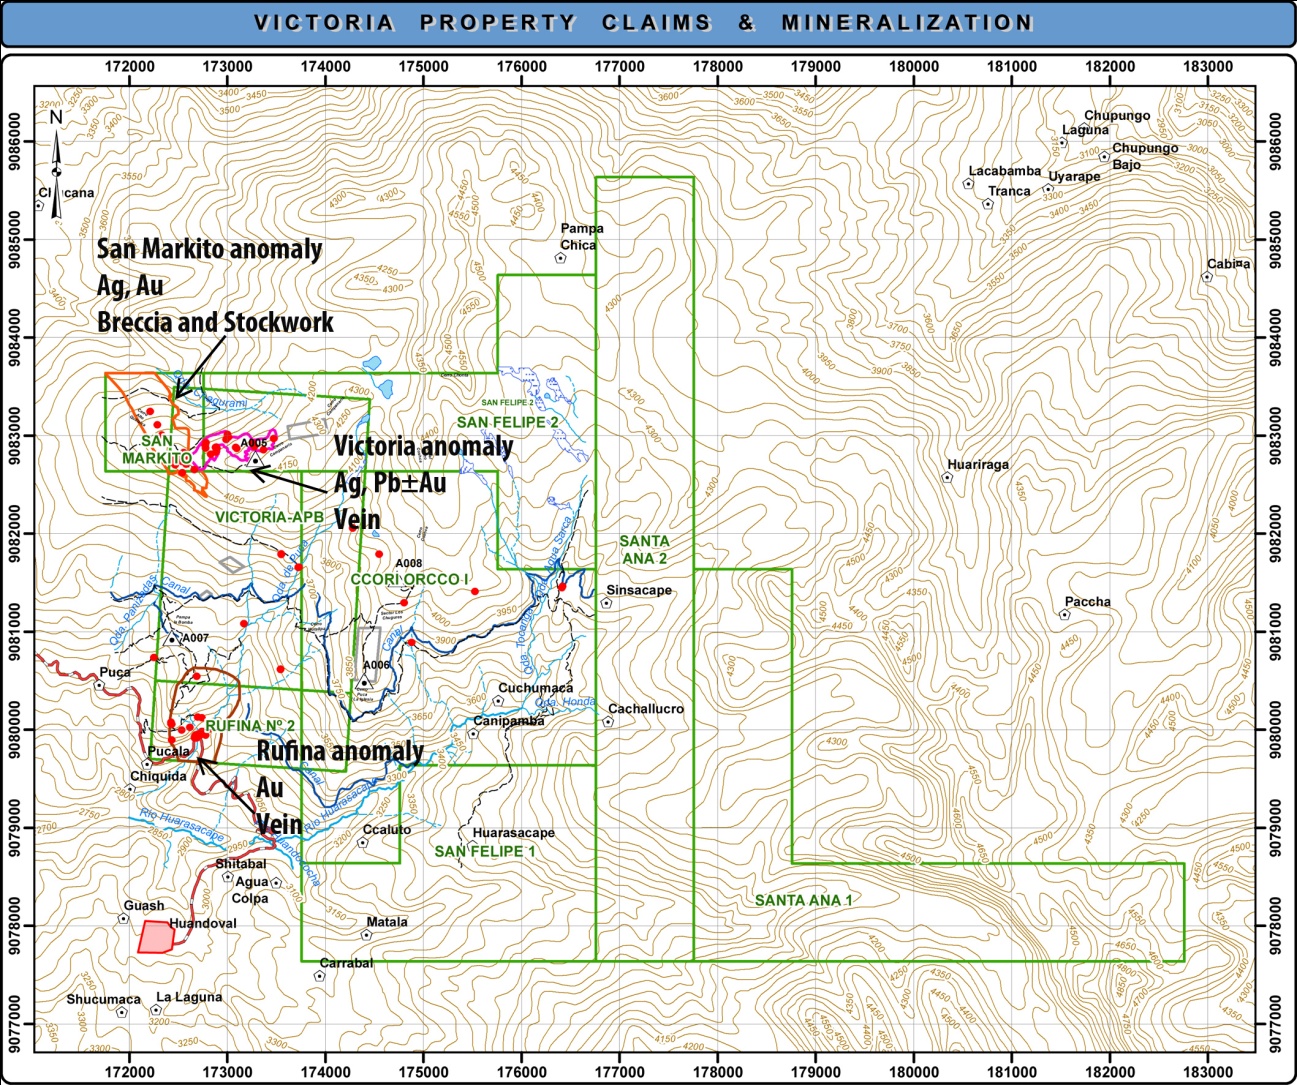This screenshot has height=1085, width=1297.
Task: Click the small blue lake above San Felipe 2
Action: point(373,363)
